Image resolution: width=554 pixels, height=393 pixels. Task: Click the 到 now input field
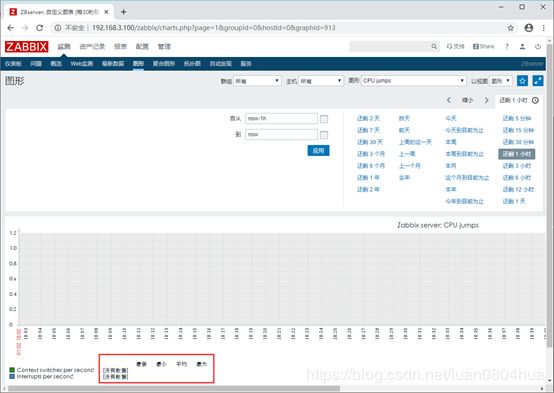pyautogui.click(x=281, y=134)
